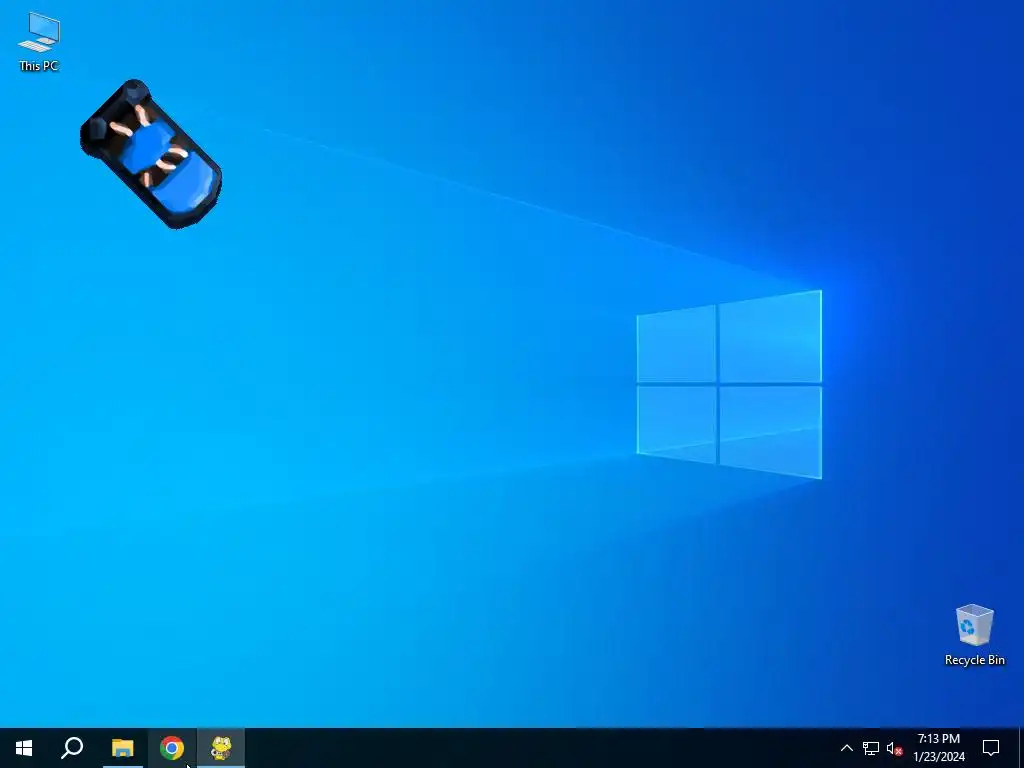Show hidden system tray icons

point(846,748)
